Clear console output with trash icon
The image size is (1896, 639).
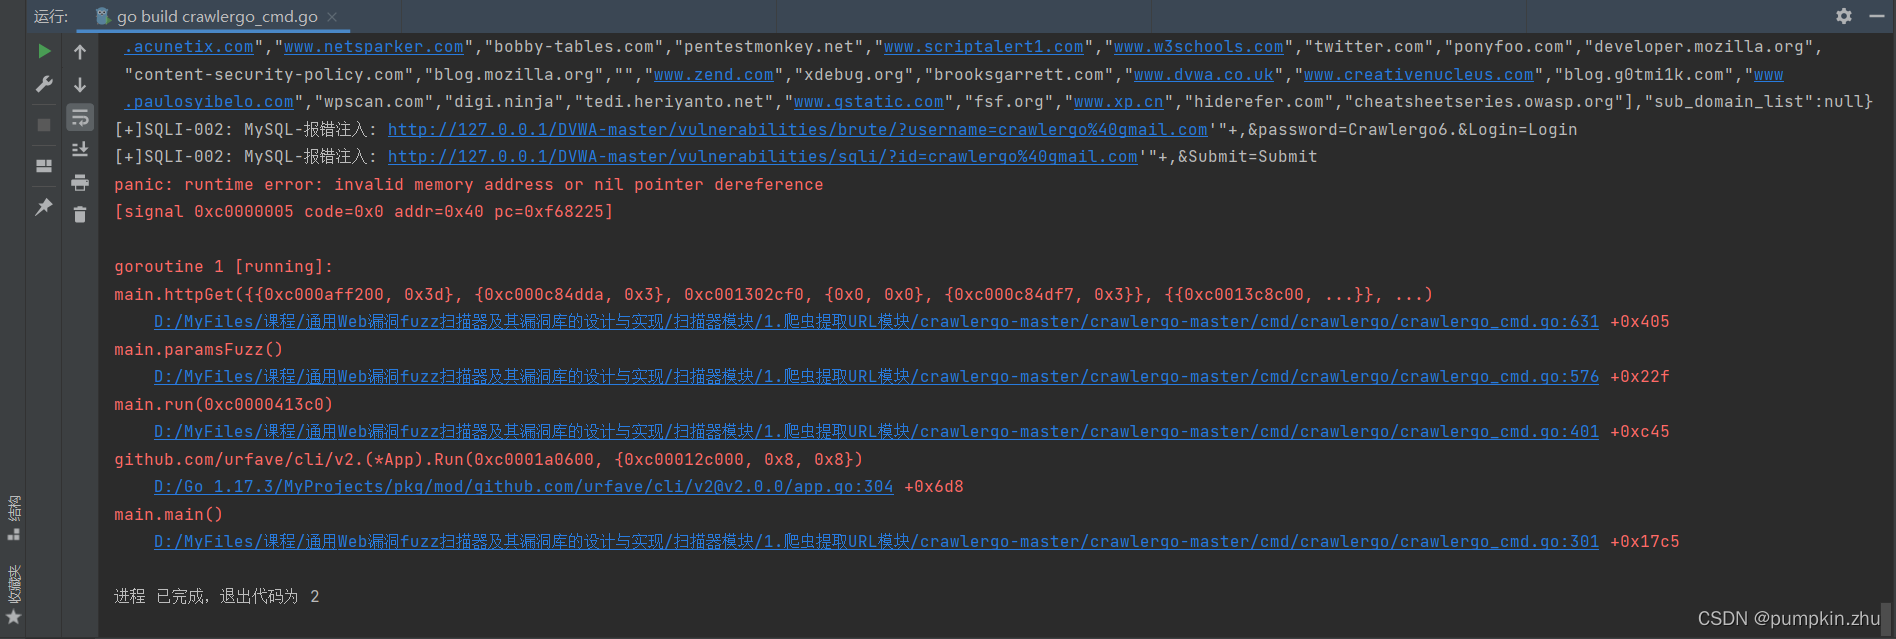[80, 214]
